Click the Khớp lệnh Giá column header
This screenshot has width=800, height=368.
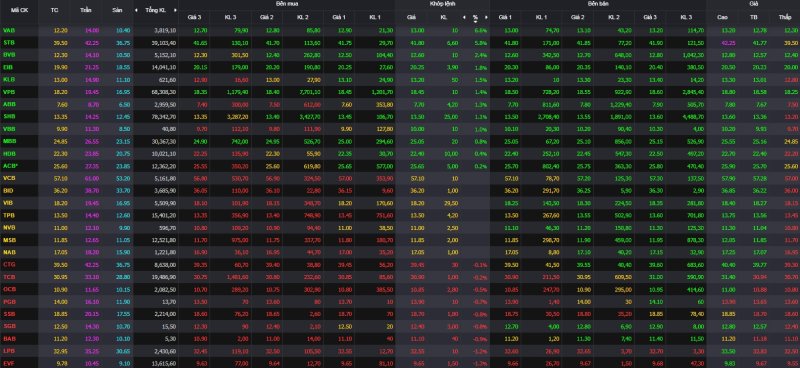411,17
